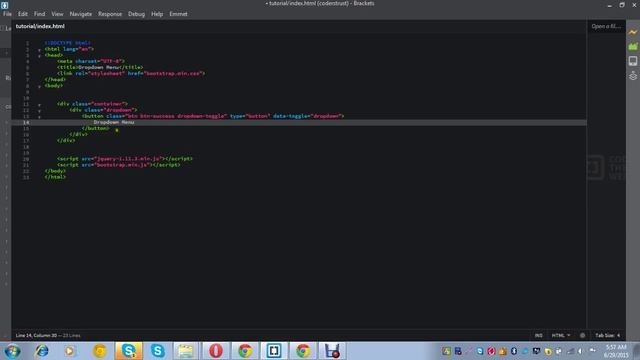Open the Response menu
This screenshot has width=640, height=360.
pos(110,14)
